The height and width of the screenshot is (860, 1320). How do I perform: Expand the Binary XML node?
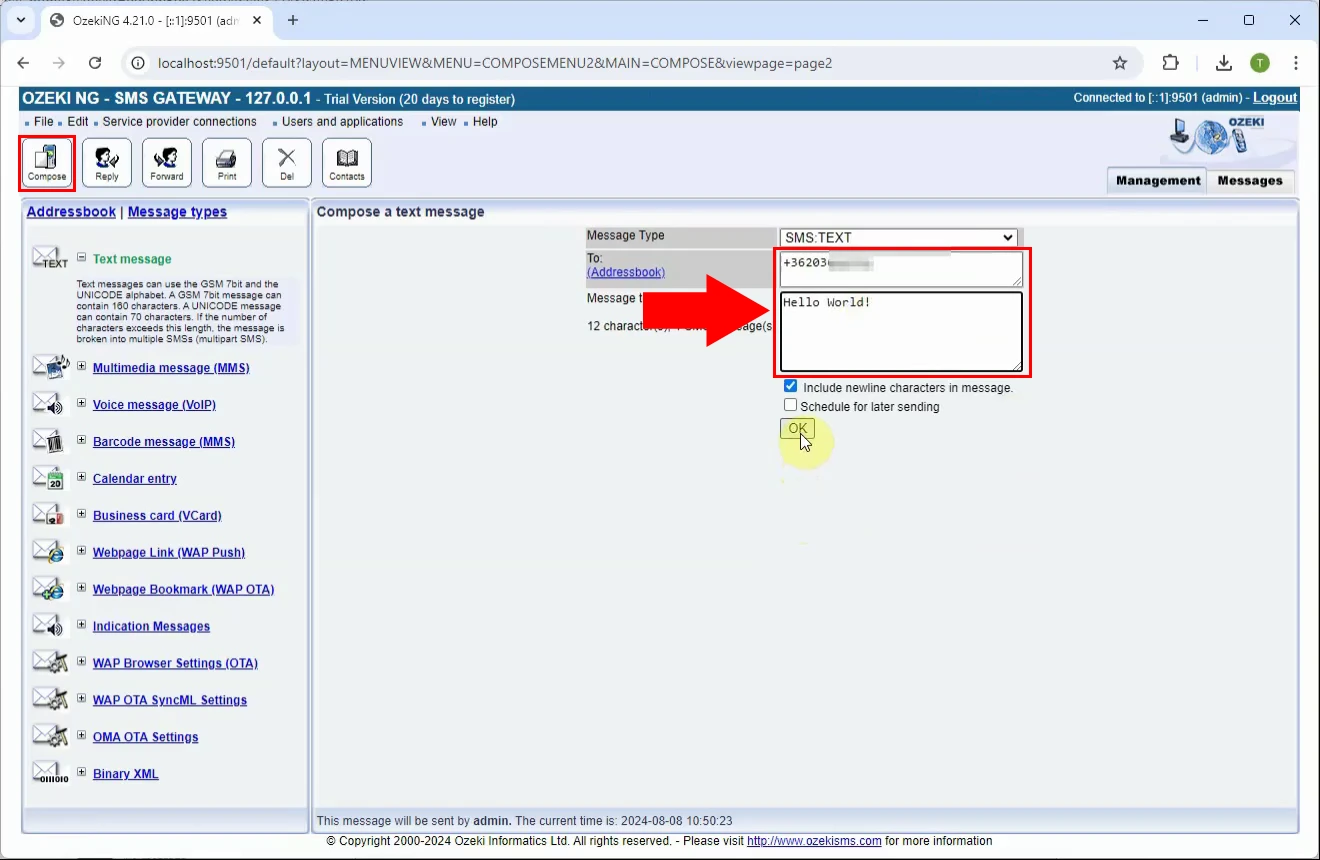pyautogui.click(x=82, y=772)
